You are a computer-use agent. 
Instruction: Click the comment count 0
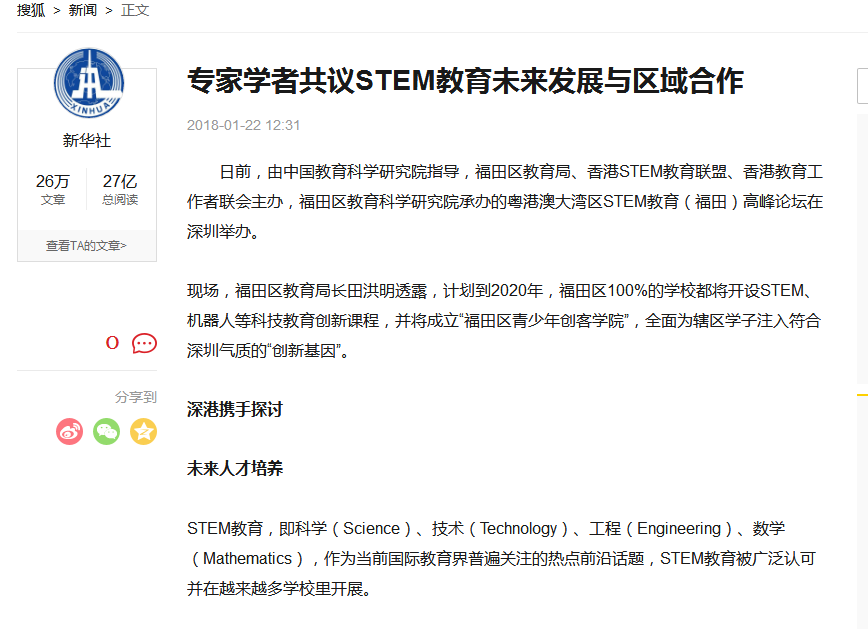click(112, 343)
